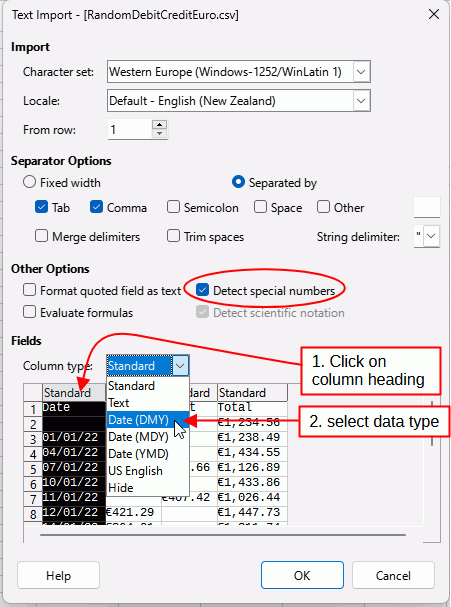
Task: Enable Evaluate formulas checkbox
Action: click(29, 312)
